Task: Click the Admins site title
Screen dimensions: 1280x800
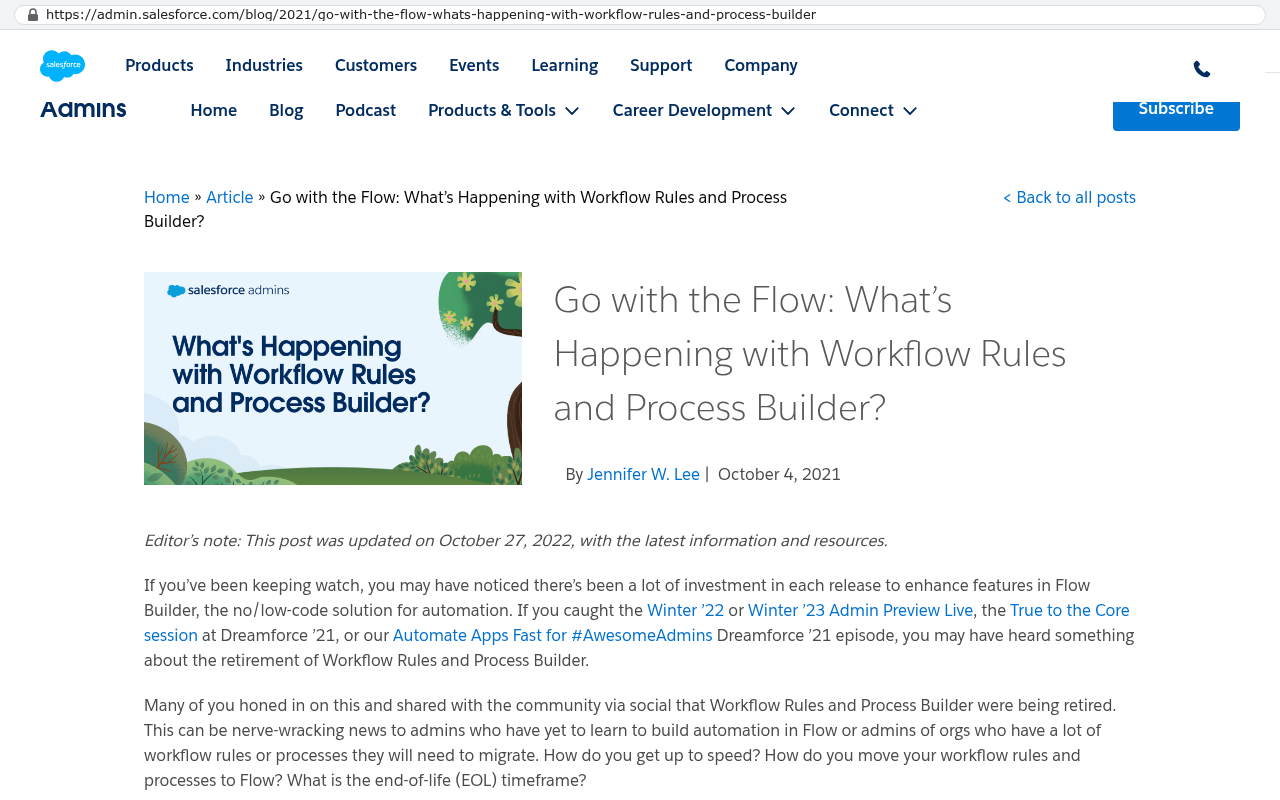Action: coord(83,110)
